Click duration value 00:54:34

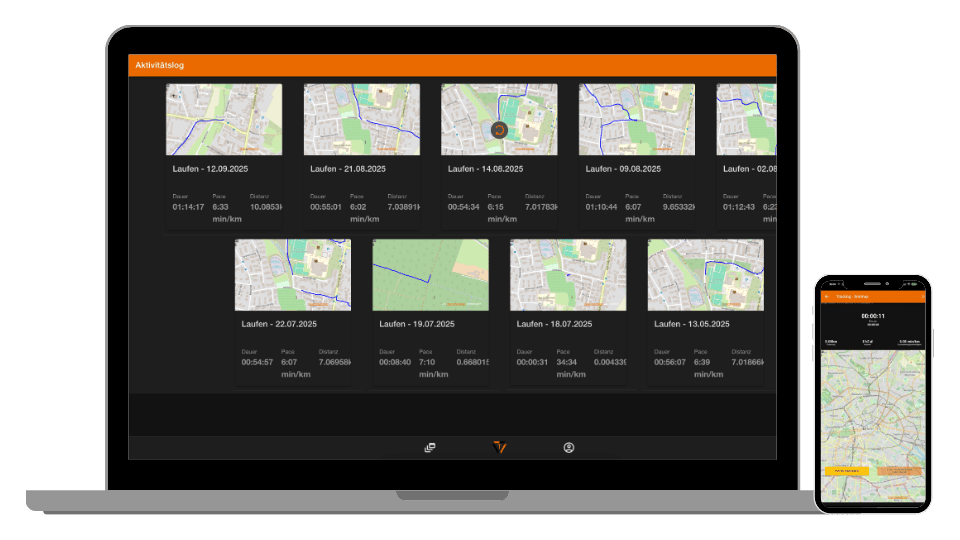point(463,207)
